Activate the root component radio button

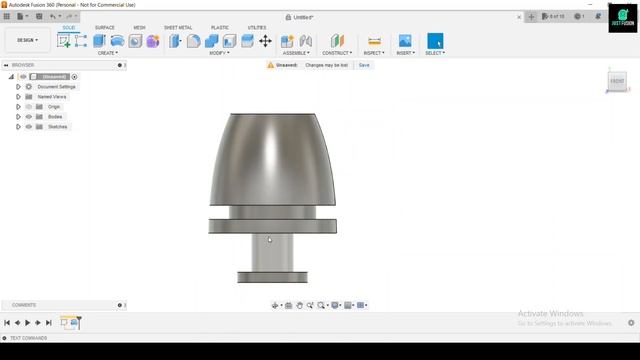tap(74, 77)
